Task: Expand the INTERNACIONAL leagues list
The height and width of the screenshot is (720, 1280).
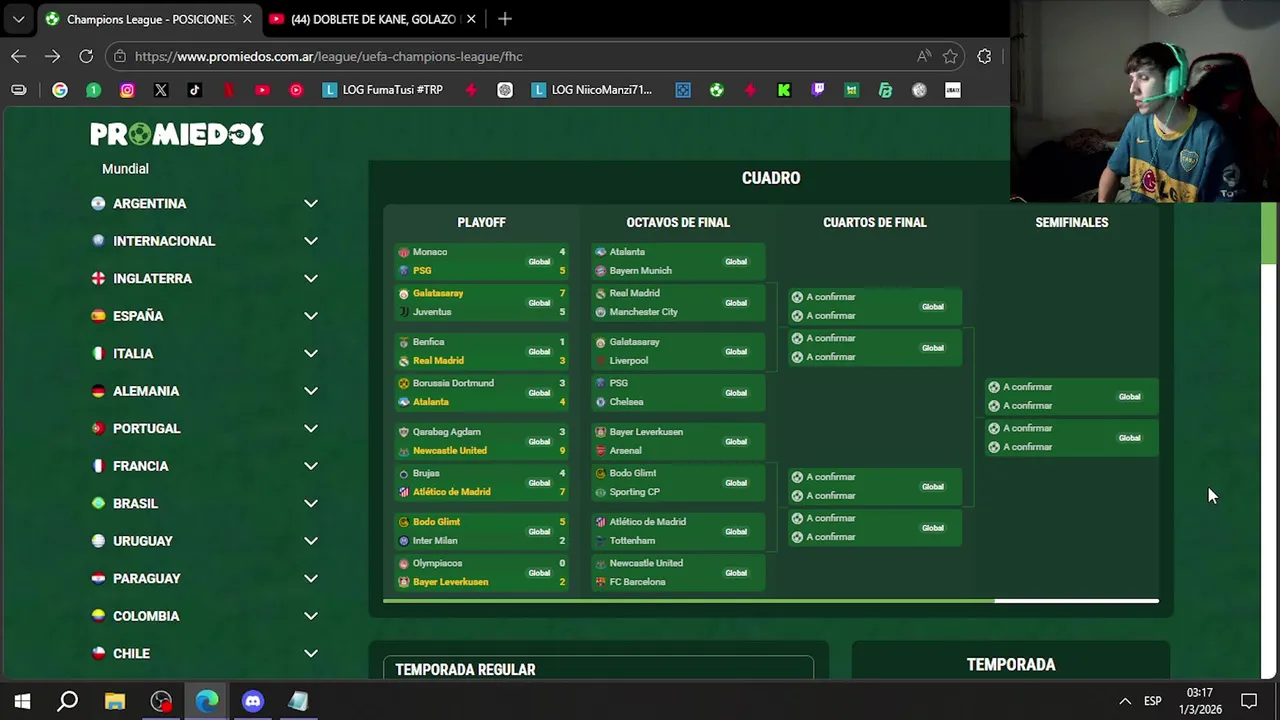Action: click(x=311, y=241)
